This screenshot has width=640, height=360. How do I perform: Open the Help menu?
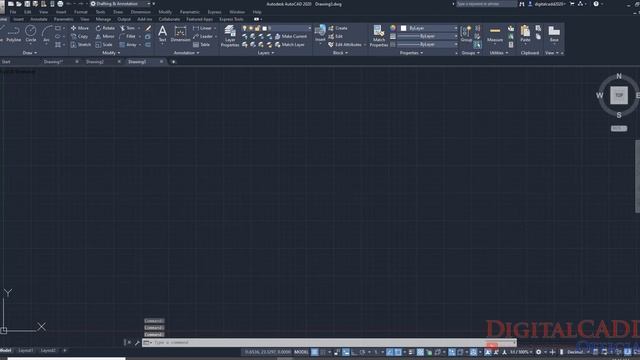tap(257, 12)
